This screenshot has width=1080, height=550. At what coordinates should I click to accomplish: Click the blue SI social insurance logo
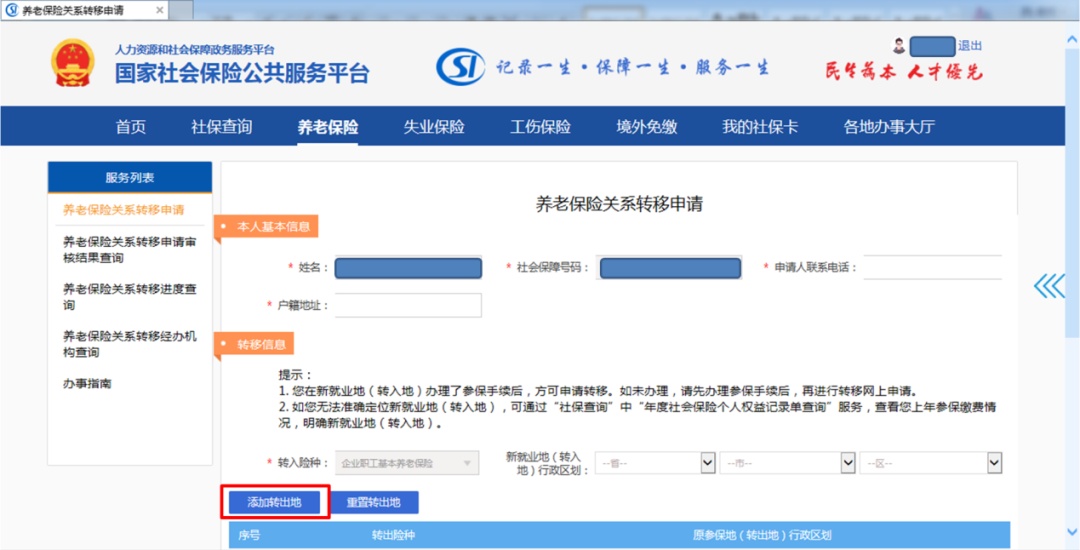click(461, 67)
